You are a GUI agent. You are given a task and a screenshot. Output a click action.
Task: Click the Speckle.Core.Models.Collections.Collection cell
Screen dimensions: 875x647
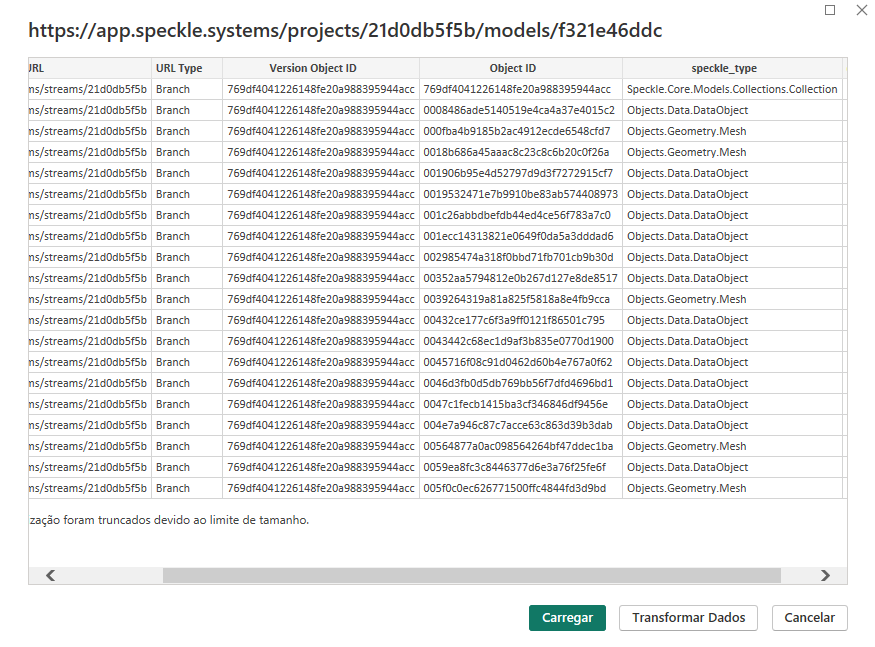[x=732, y=89]
